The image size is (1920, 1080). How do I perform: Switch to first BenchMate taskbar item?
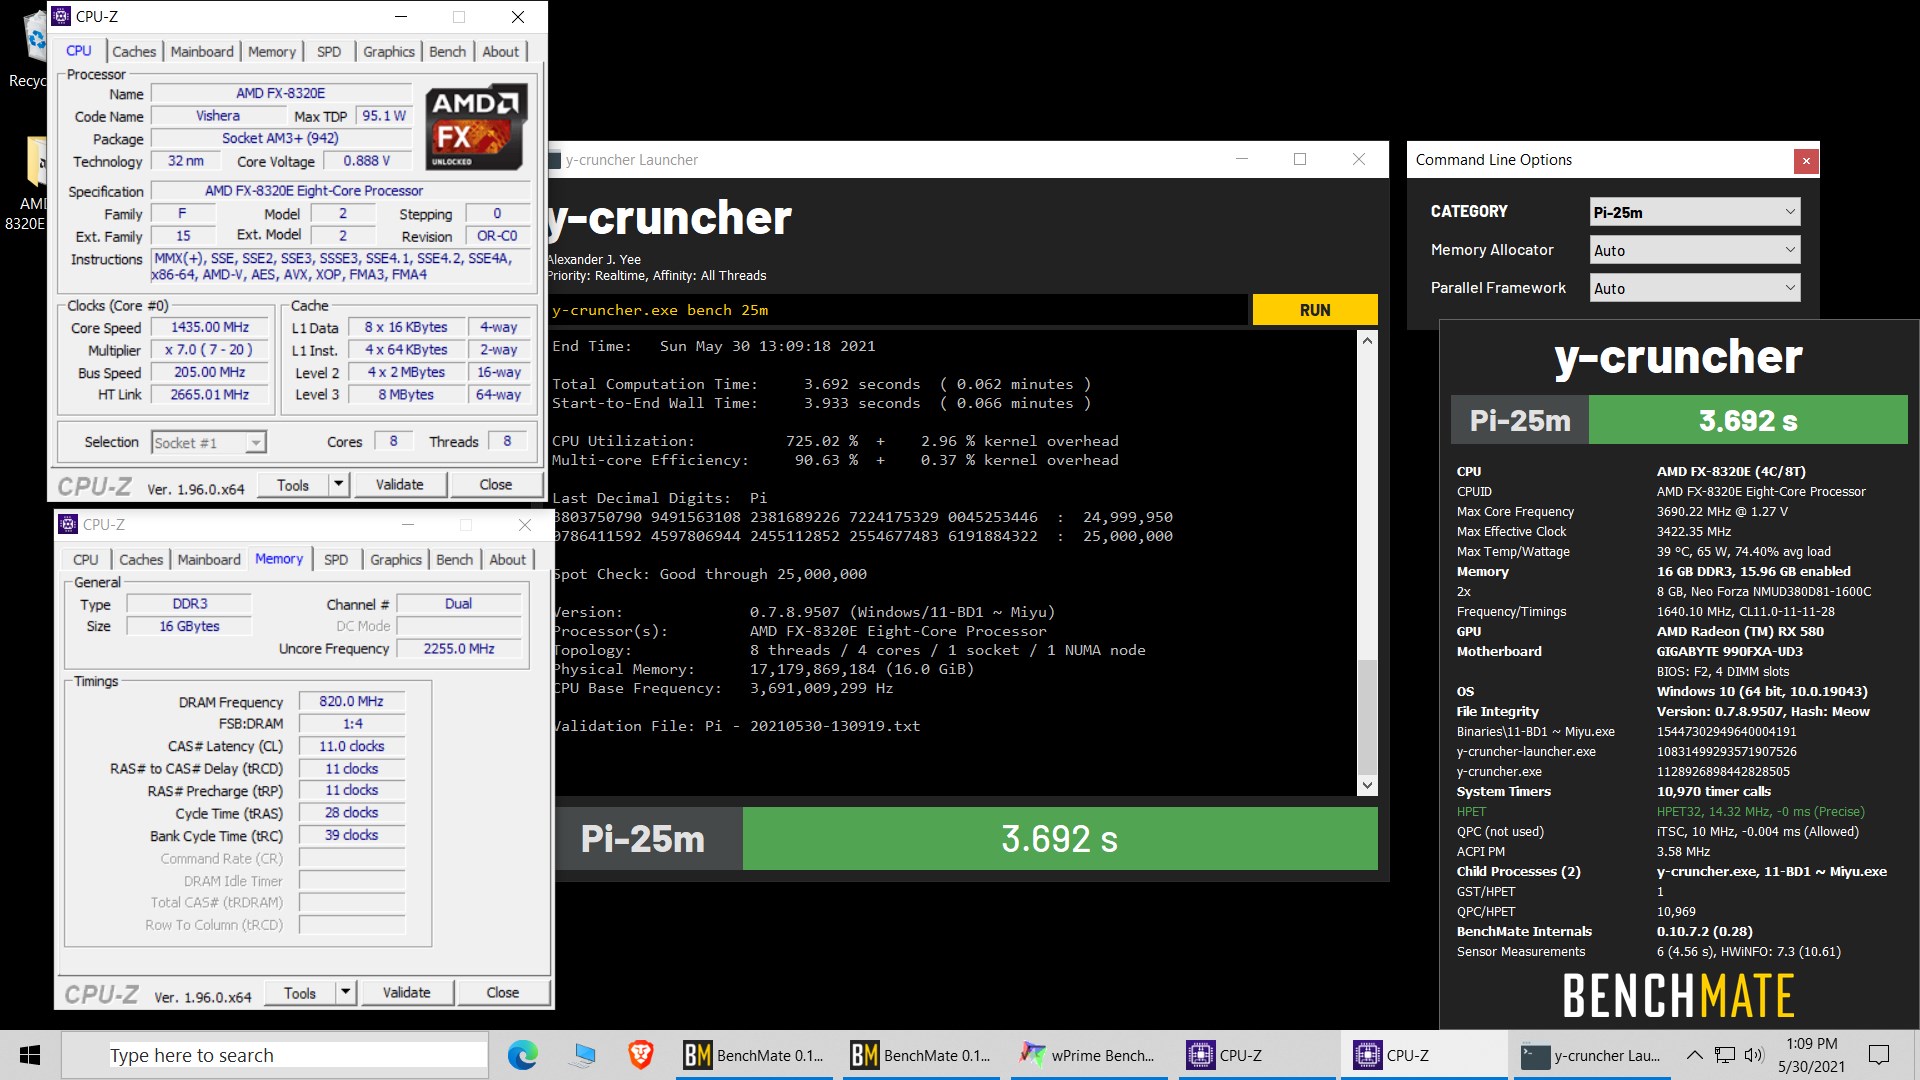pos(756,1055)
